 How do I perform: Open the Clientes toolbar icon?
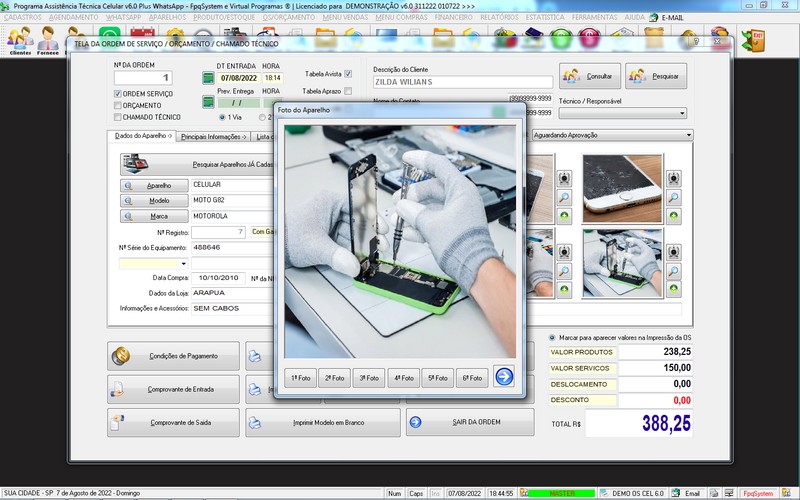[x=20, y=42]
